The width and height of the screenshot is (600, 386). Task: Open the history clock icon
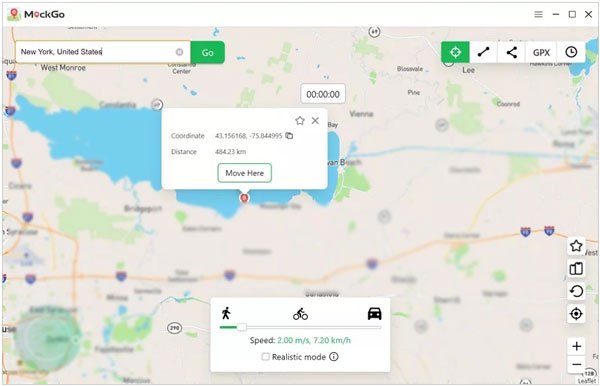[571, 52]
